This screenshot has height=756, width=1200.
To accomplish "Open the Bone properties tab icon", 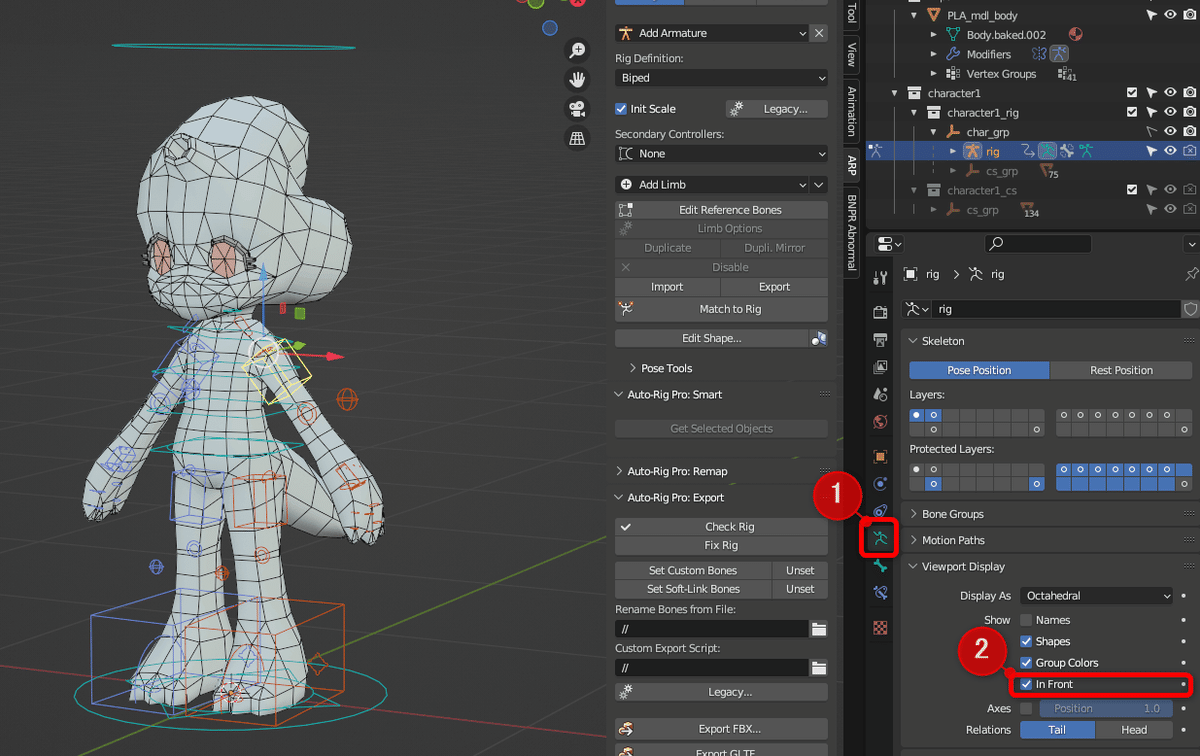I will [880, 566].
